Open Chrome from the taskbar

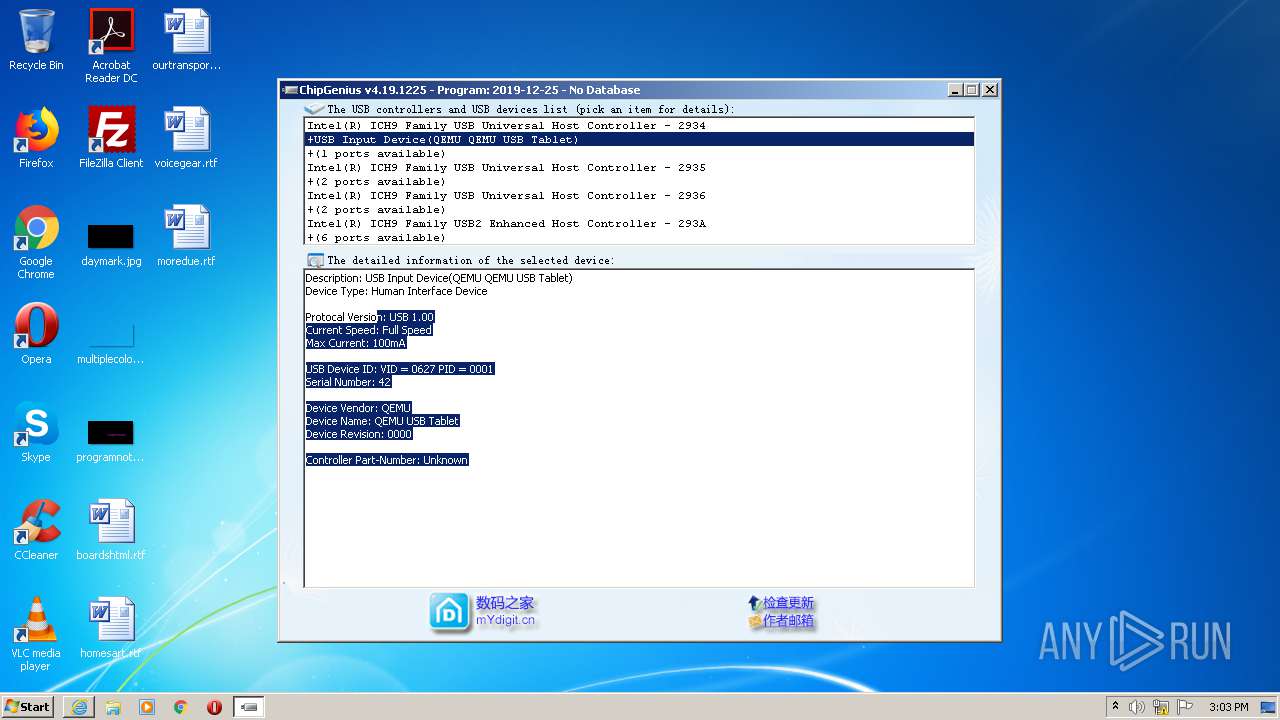click(180, 707)
